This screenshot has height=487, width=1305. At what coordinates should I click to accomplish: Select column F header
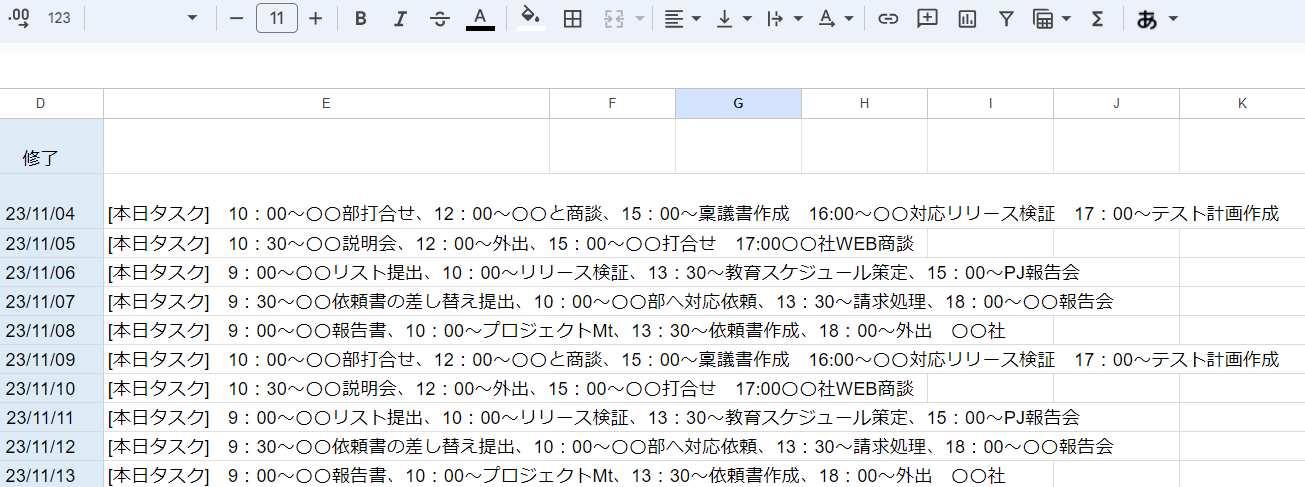(x=612, y=103)
